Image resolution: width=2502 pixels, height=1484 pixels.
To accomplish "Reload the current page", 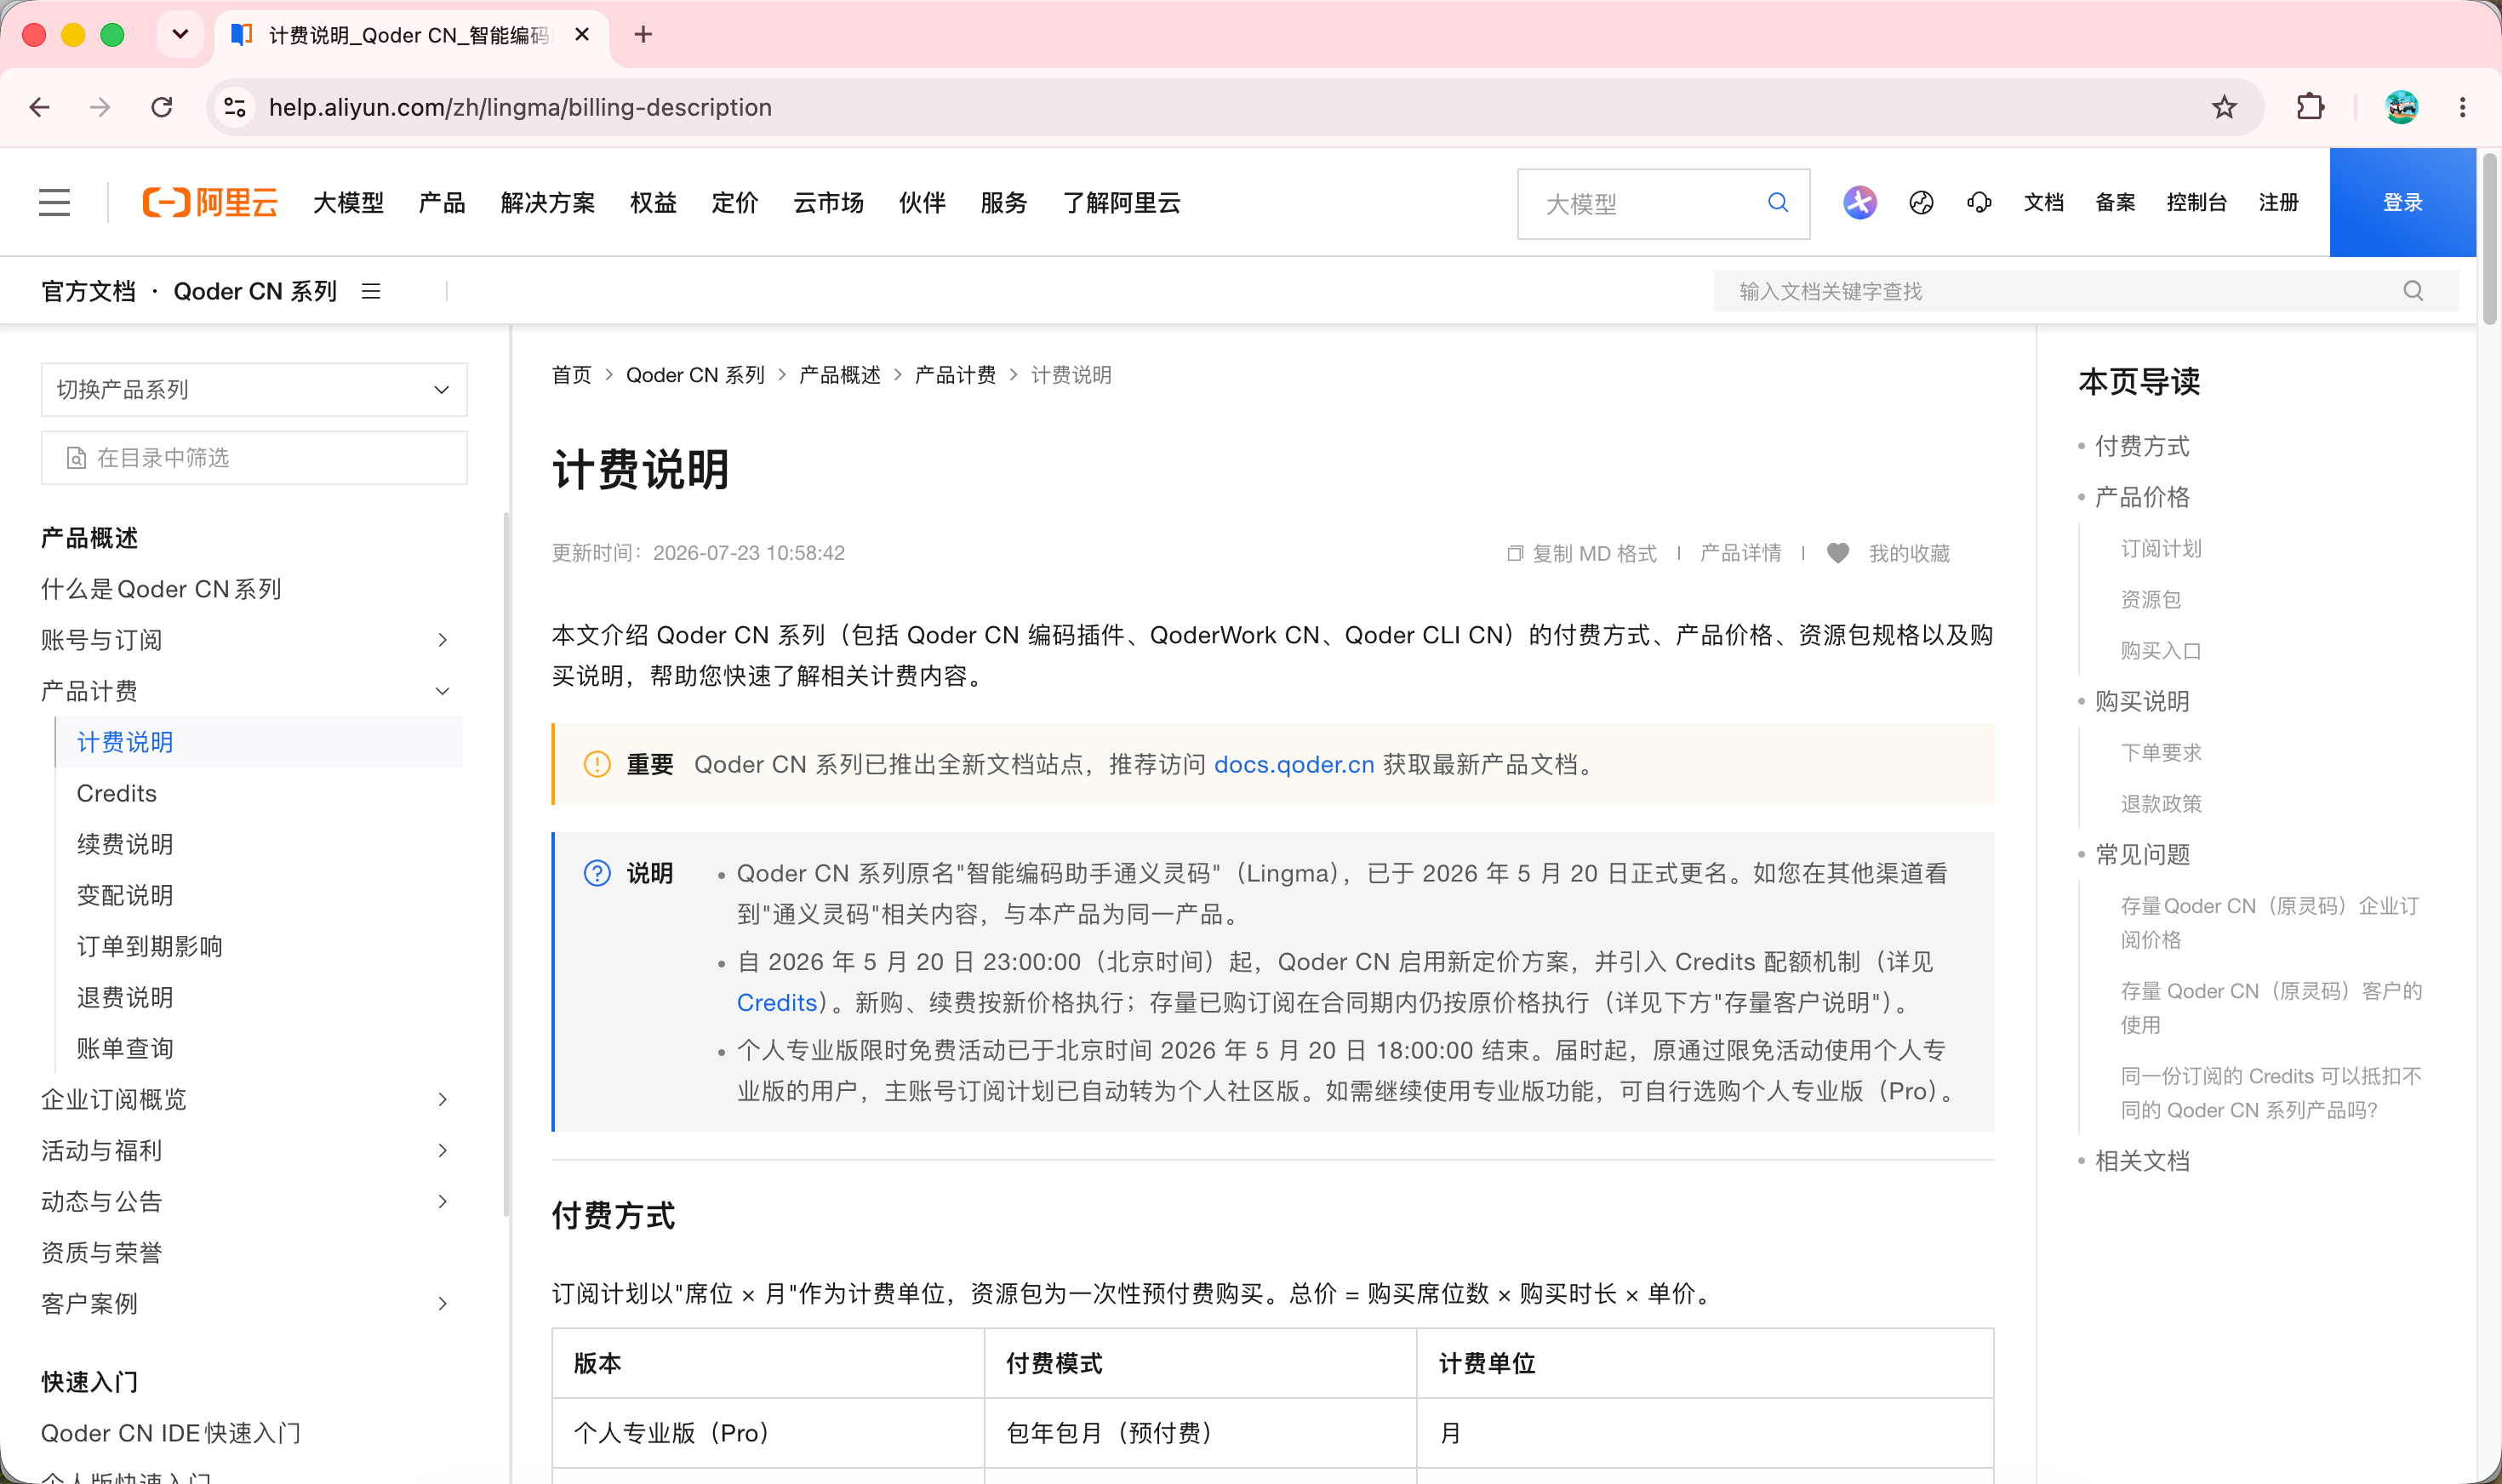I will pos(162,107).
